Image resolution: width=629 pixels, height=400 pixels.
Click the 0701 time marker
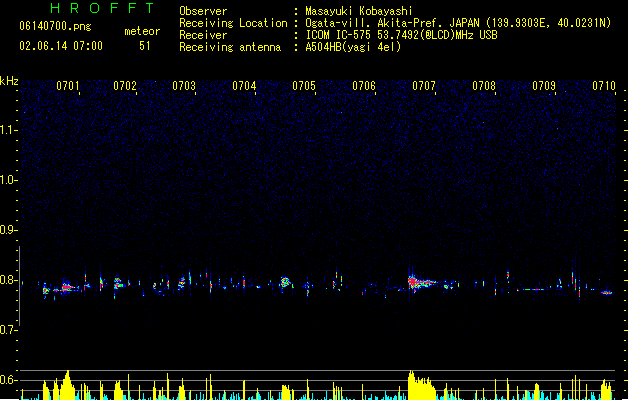click(68, 86)
